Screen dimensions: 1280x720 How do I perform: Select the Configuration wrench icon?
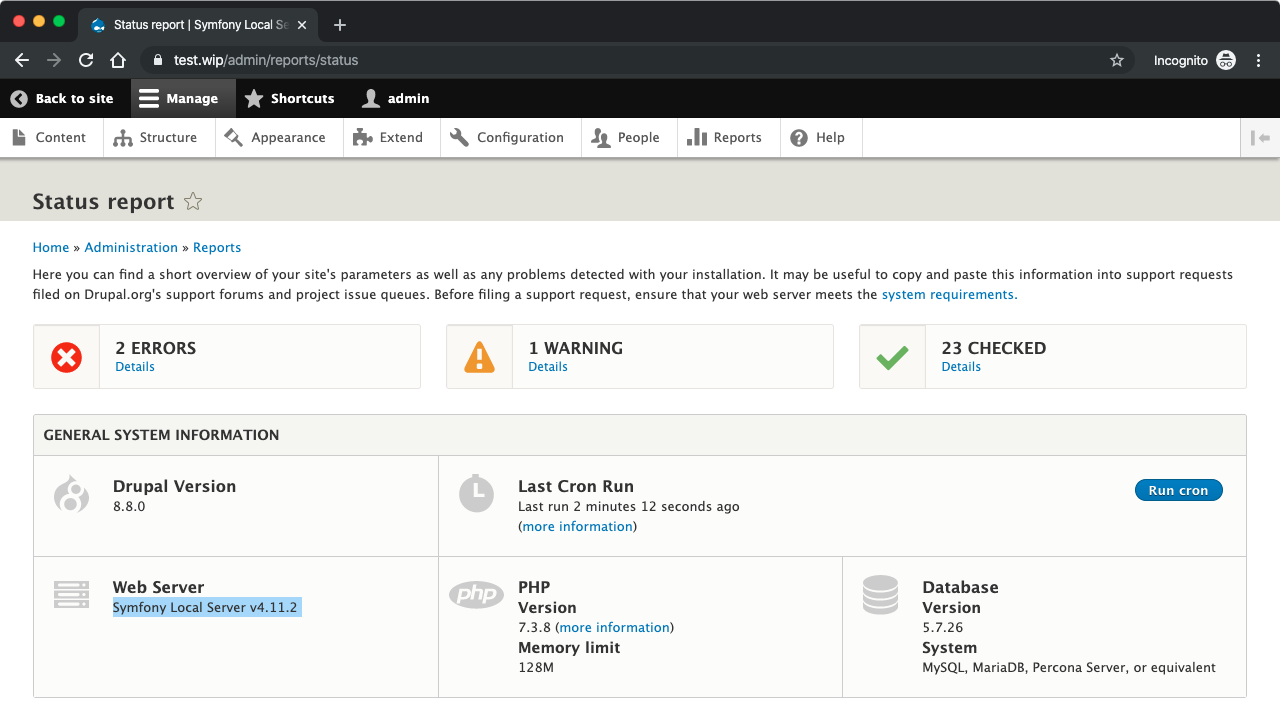tap(461, 137)
